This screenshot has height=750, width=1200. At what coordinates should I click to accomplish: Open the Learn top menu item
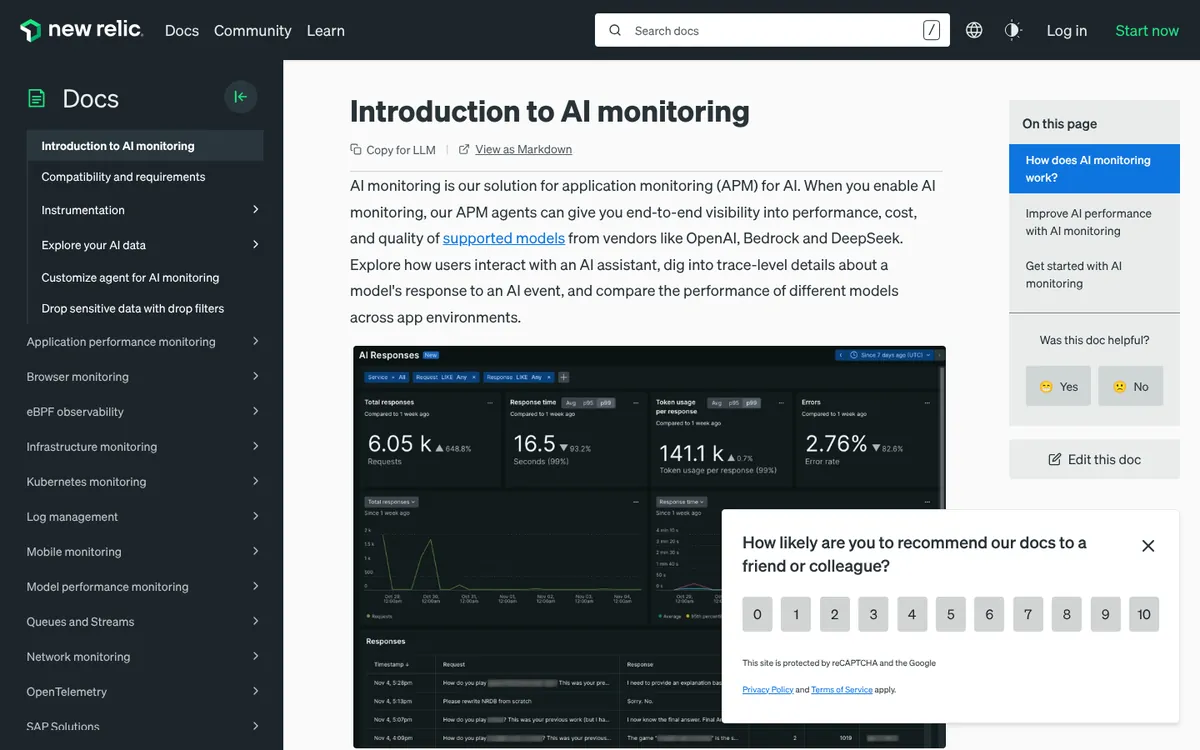(326, 31)
